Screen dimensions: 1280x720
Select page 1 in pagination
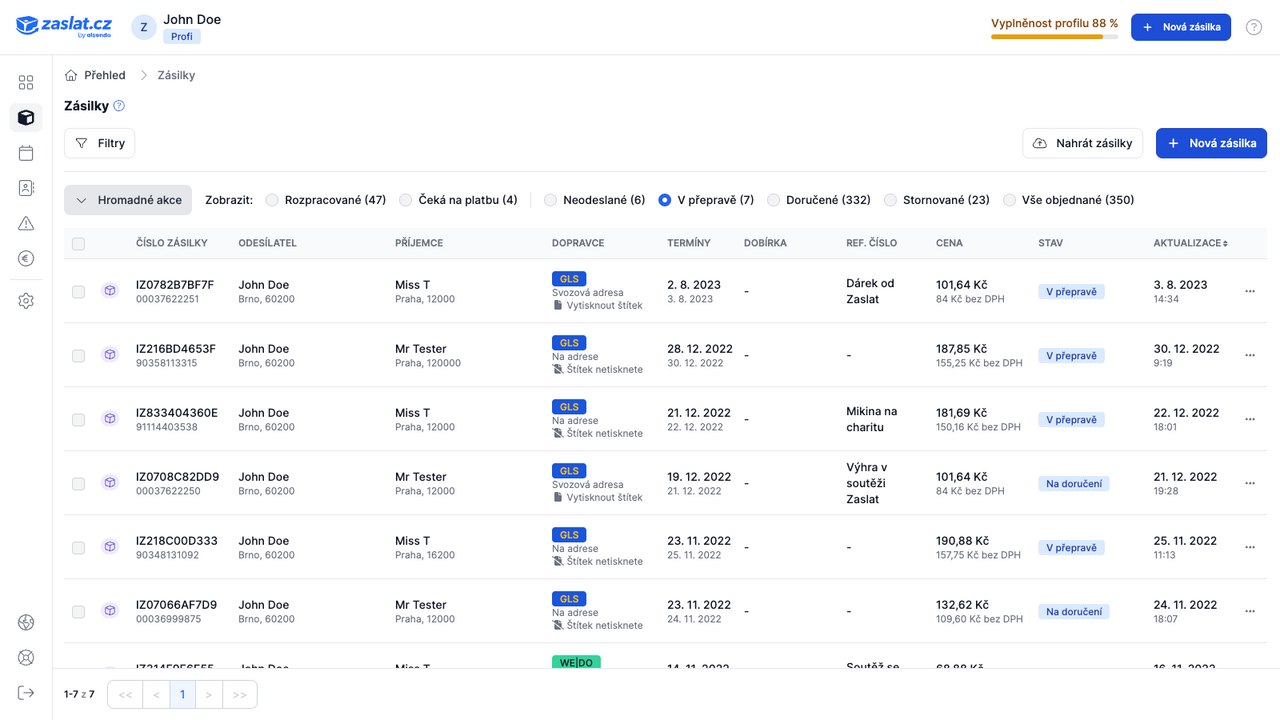pos(182,694)
